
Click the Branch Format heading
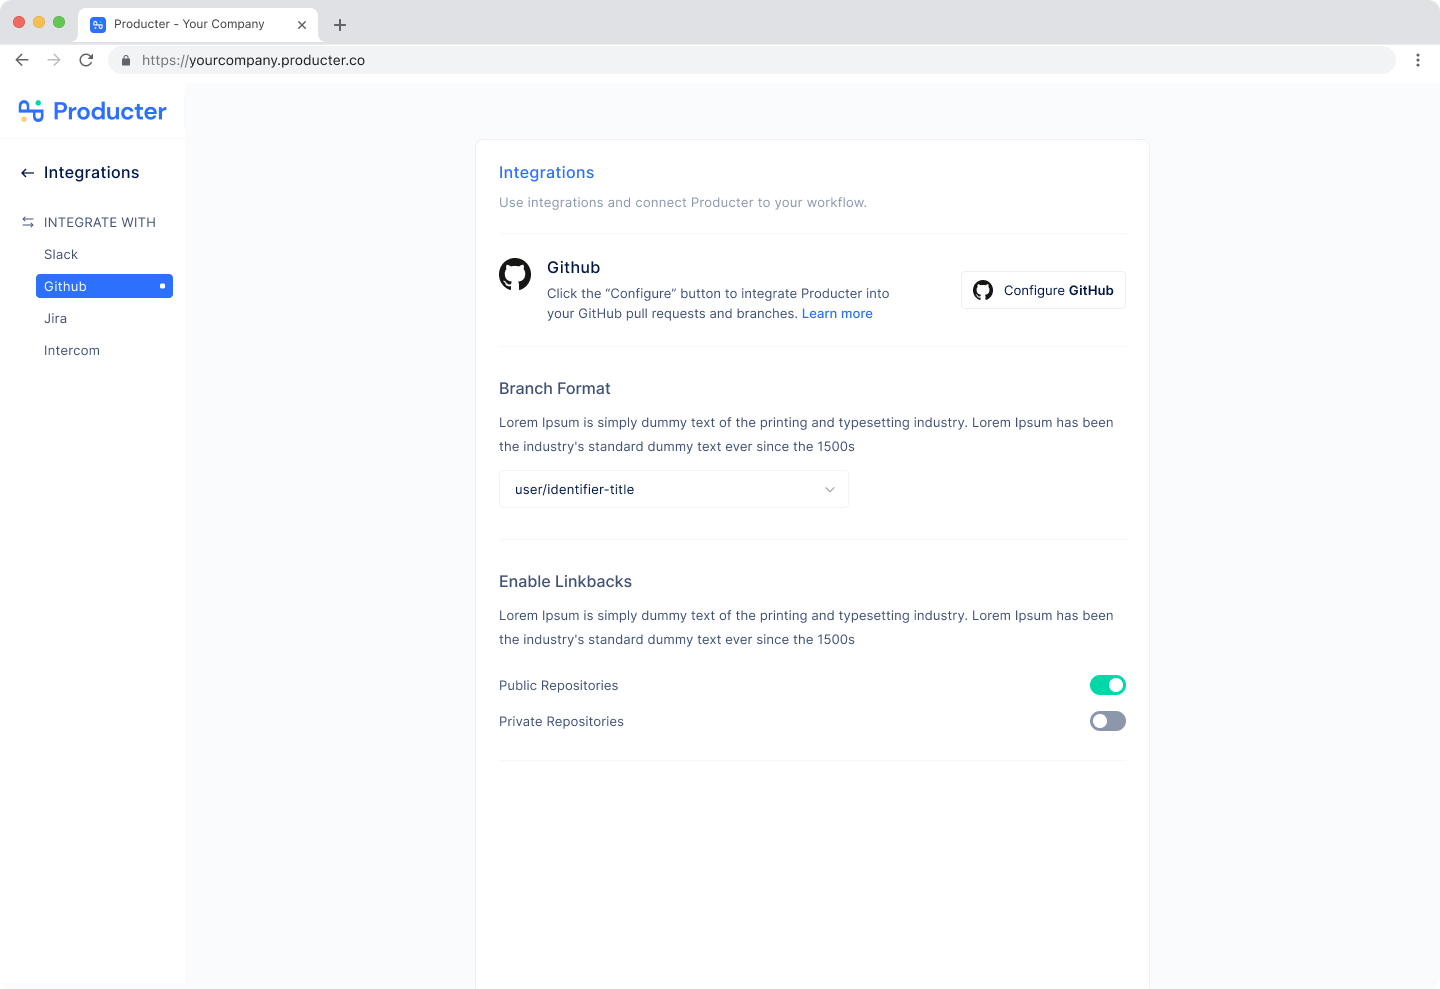(555, 389)
